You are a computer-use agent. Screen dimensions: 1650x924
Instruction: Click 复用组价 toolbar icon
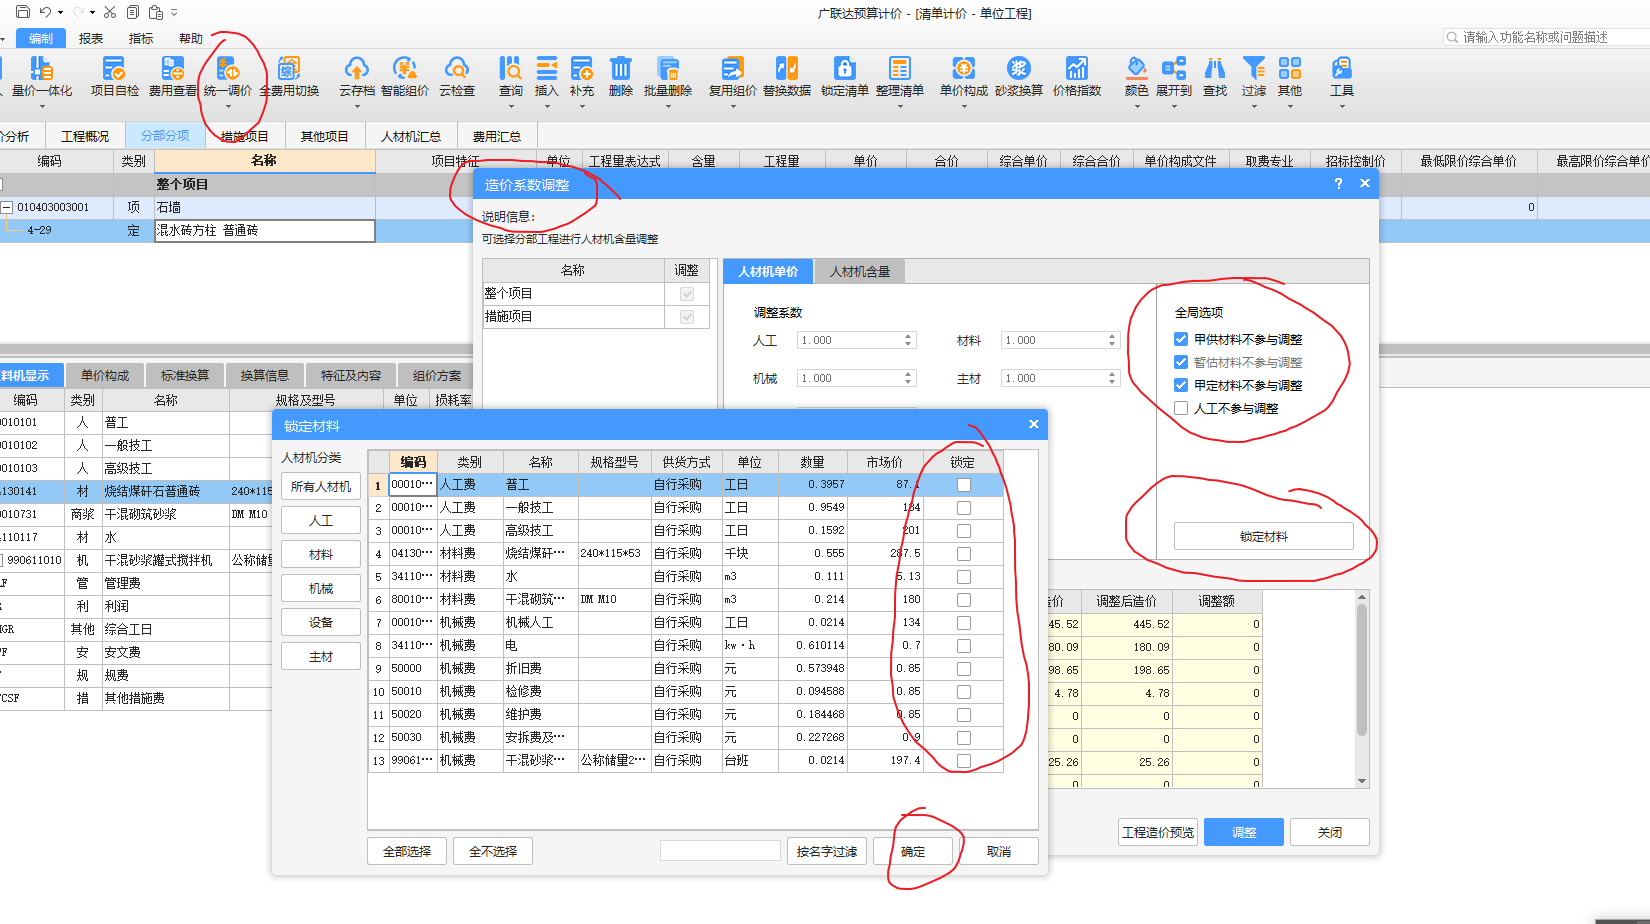[732, 68]
